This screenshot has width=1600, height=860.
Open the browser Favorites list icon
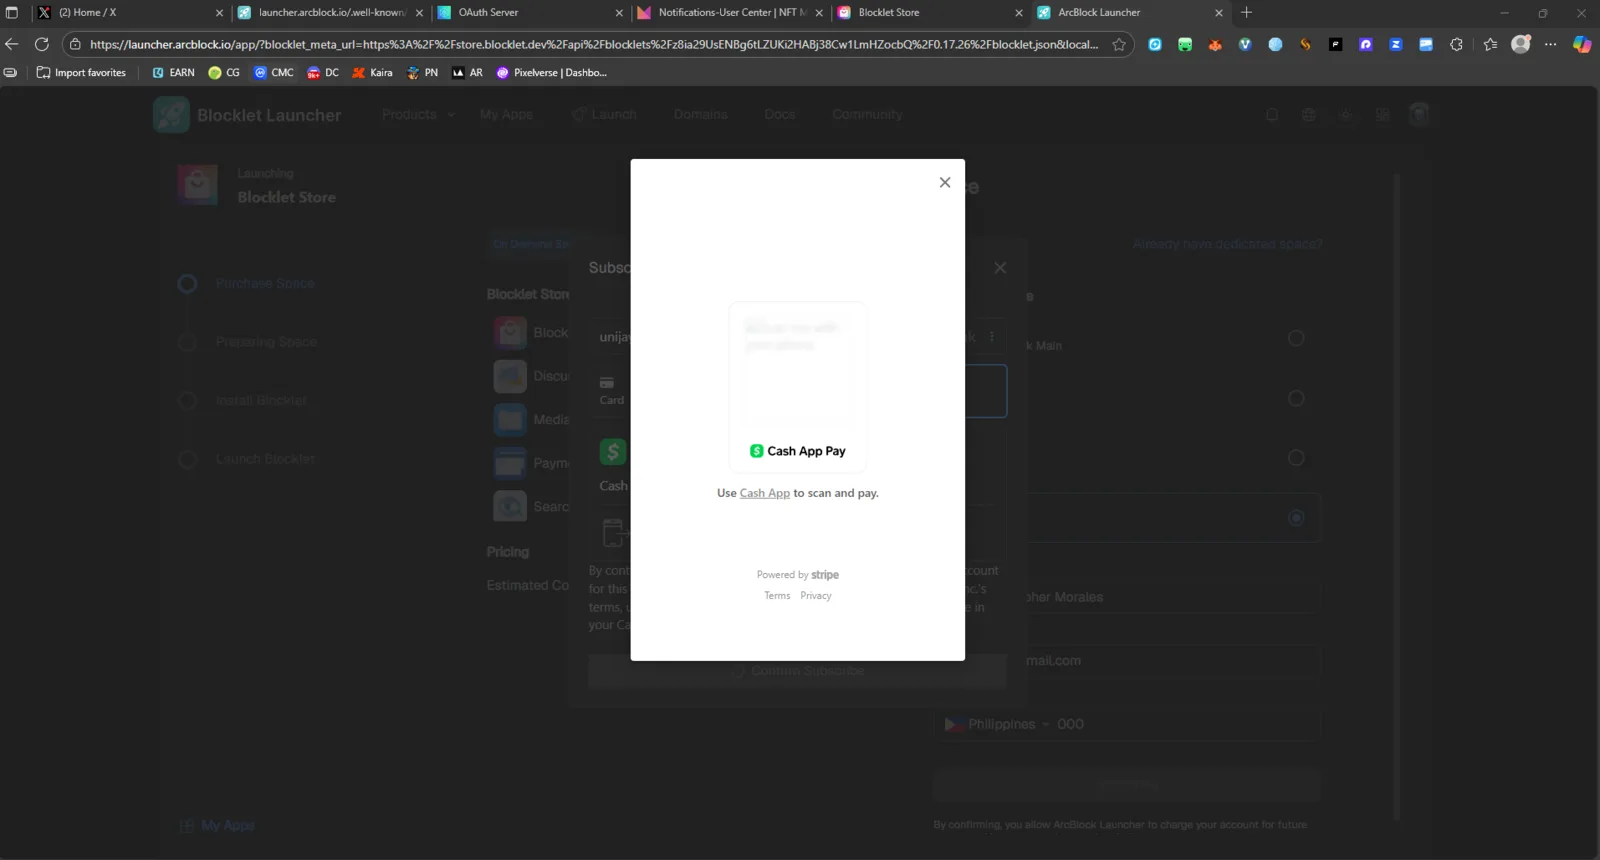1491,44
